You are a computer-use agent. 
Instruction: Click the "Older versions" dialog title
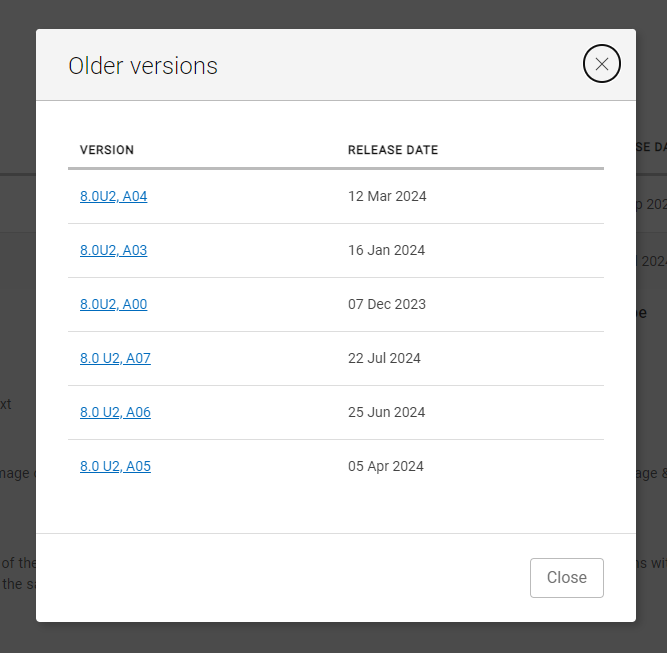coord(143,66)
